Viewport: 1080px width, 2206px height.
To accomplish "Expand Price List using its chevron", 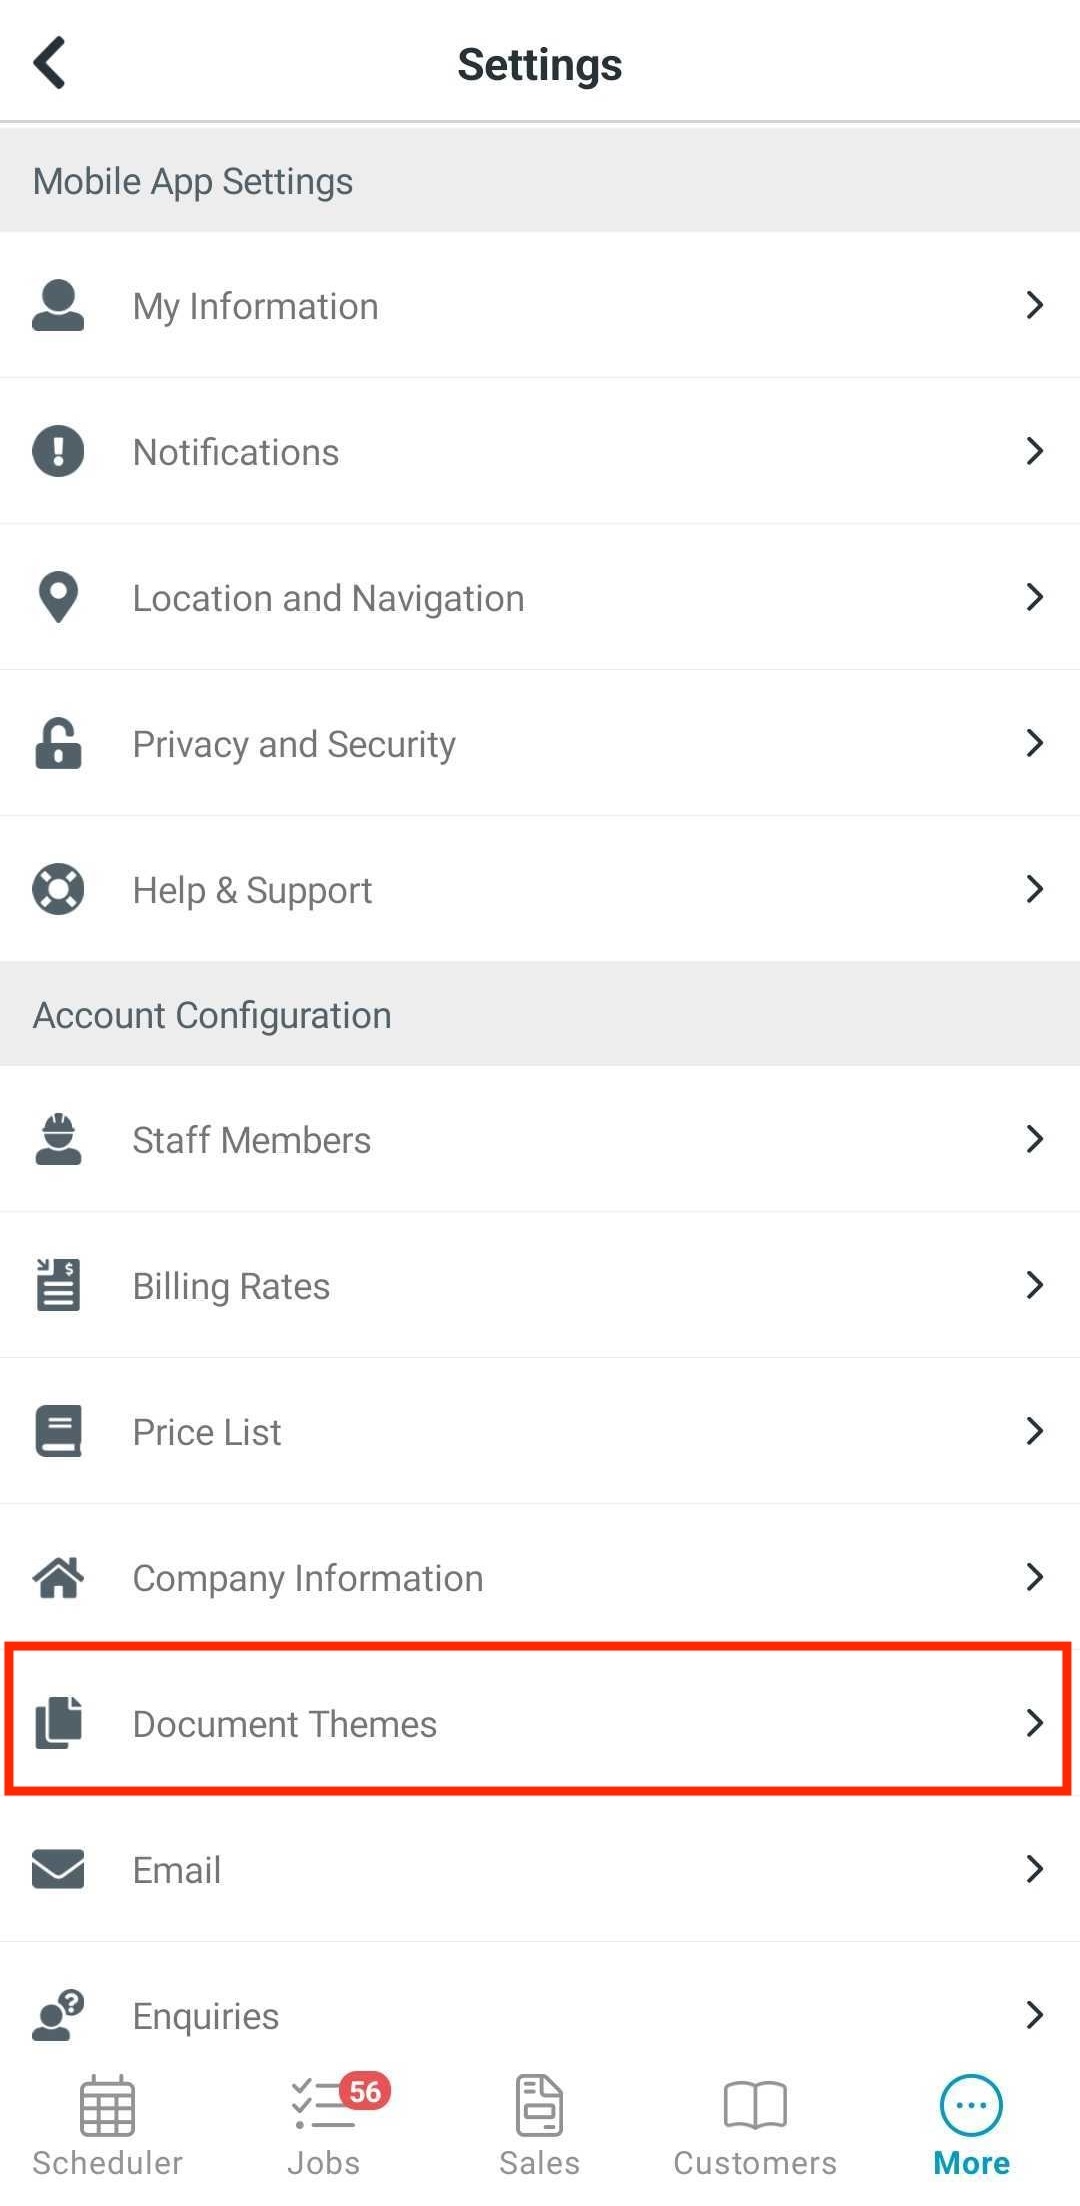I will point(1035,1431).
